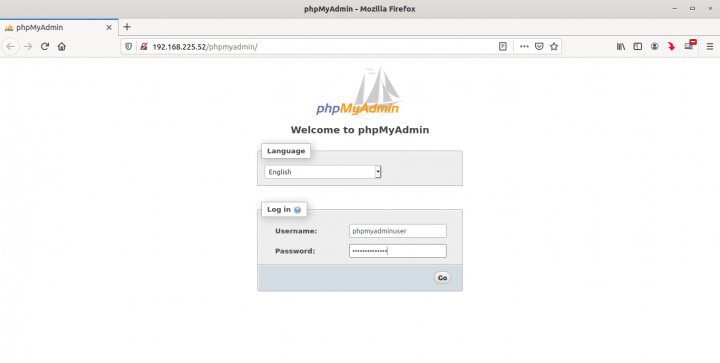The height and width of the screenshot is (363, 720).
Task: Reload the current page
Action: click(x=45, y=46)
